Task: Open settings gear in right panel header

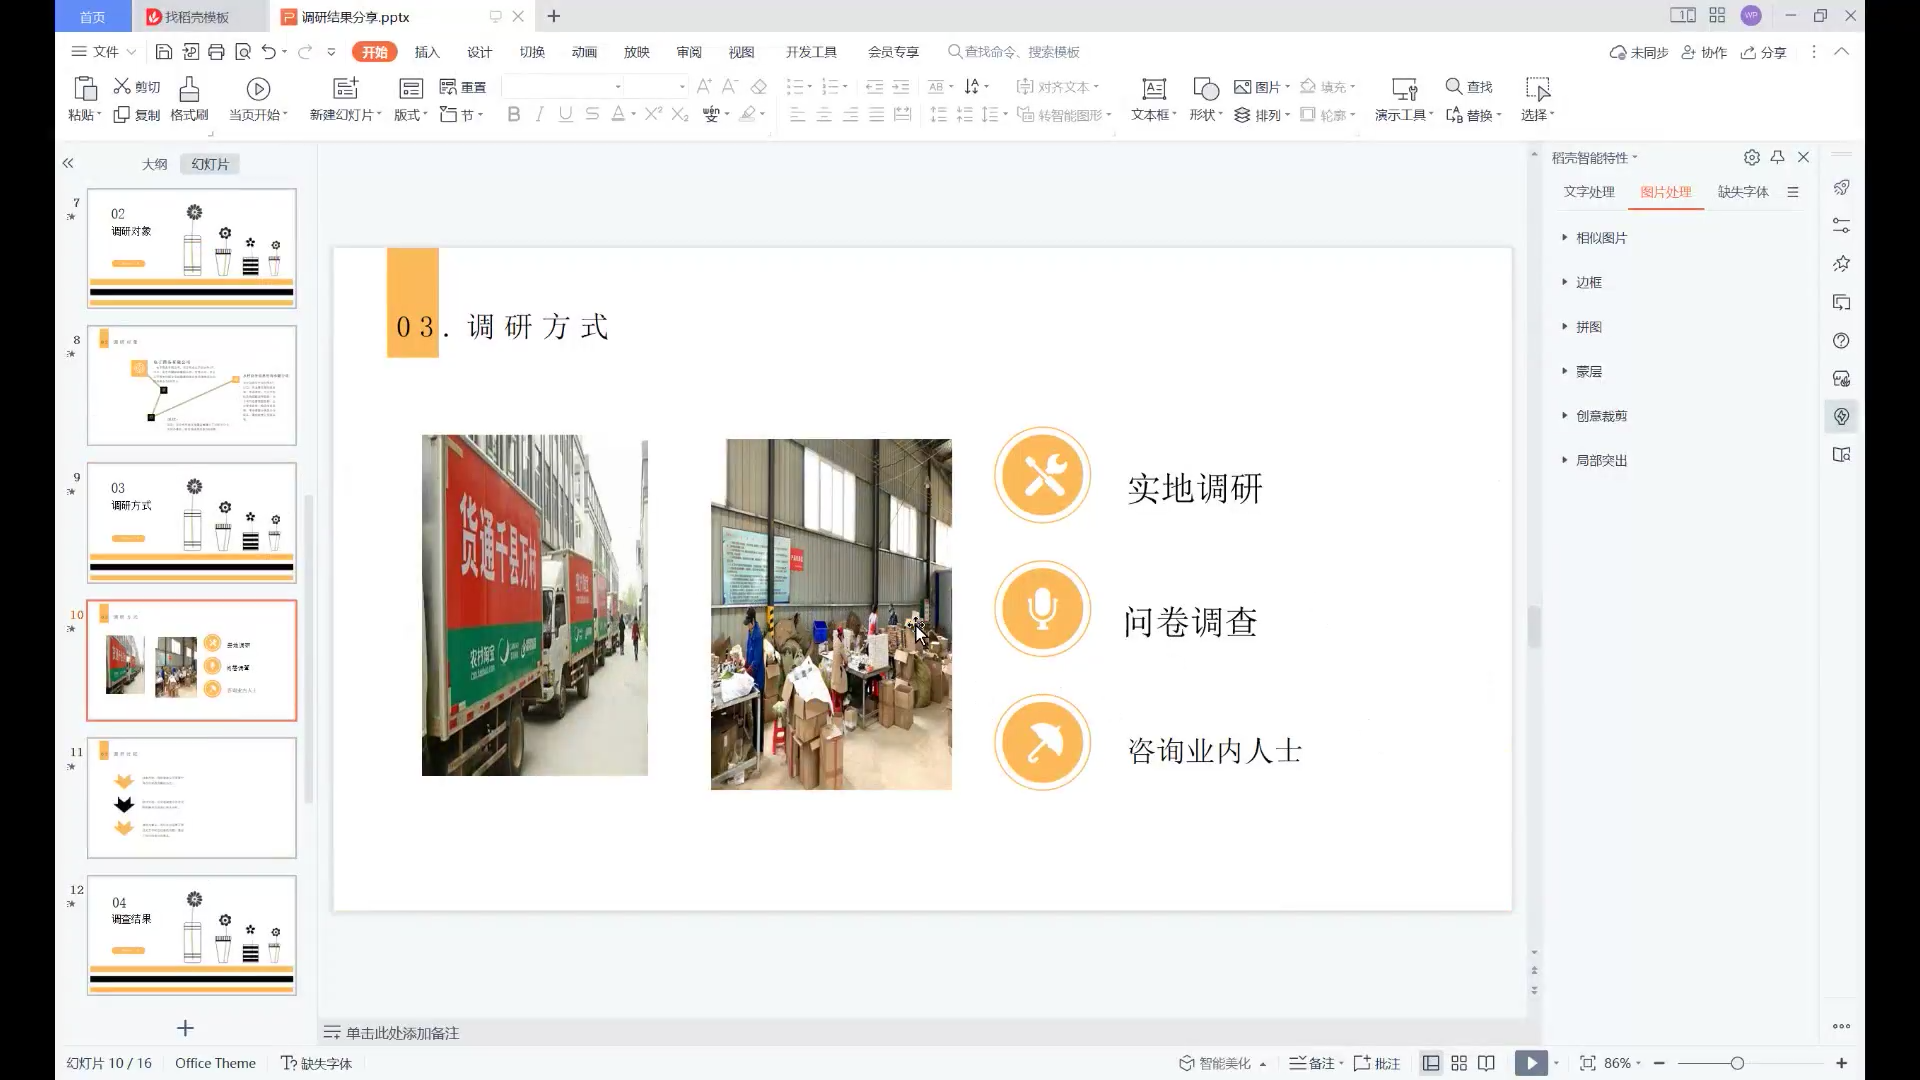Action: pyautogui.click(x=1751, y=157)
